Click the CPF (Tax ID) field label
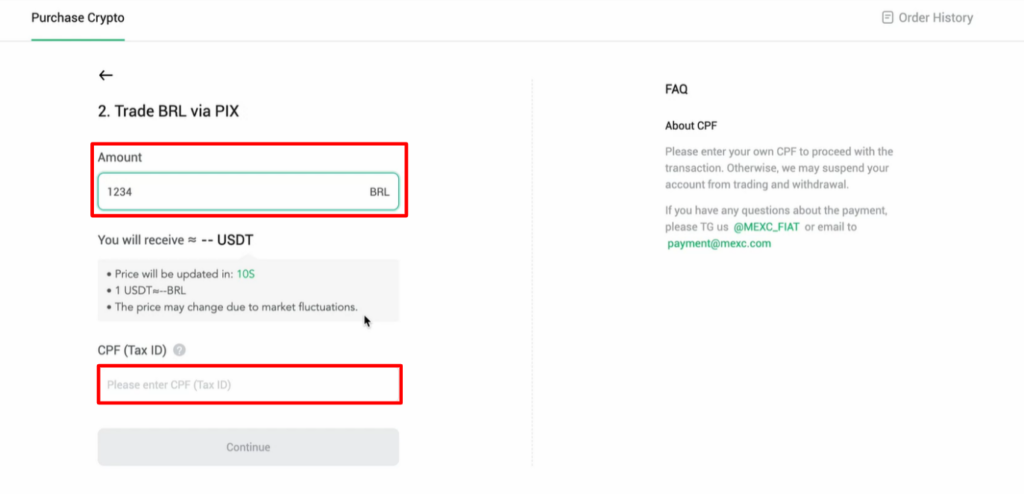The image size is (1024, 494). click(x=133, y=350)
